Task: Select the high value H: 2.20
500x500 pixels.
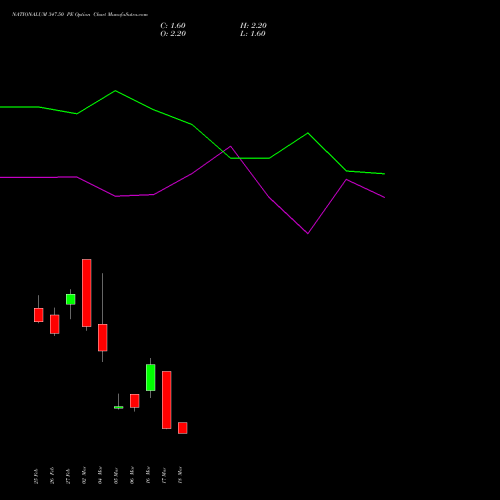Action: pos(253,26)
